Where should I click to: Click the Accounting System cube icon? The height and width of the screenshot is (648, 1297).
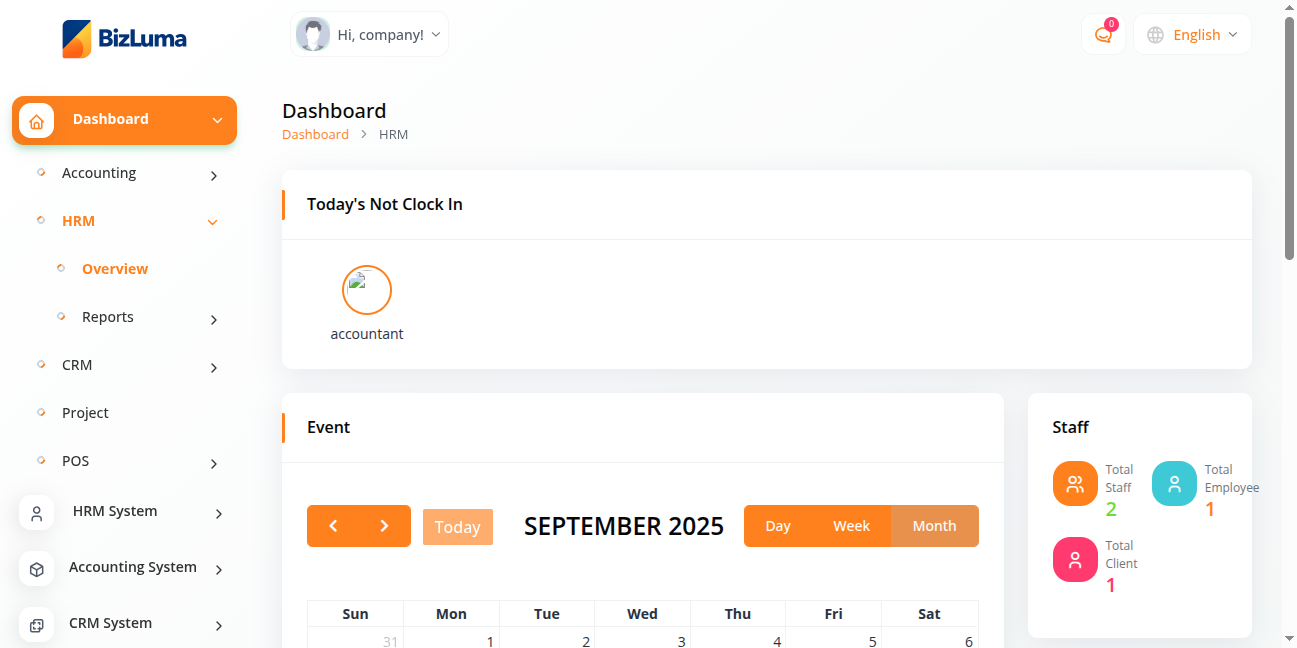[37, 569]
